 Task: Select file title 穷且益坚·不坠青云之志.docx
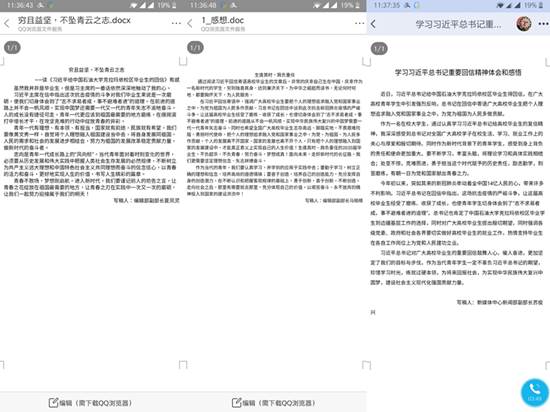(74, 20)
